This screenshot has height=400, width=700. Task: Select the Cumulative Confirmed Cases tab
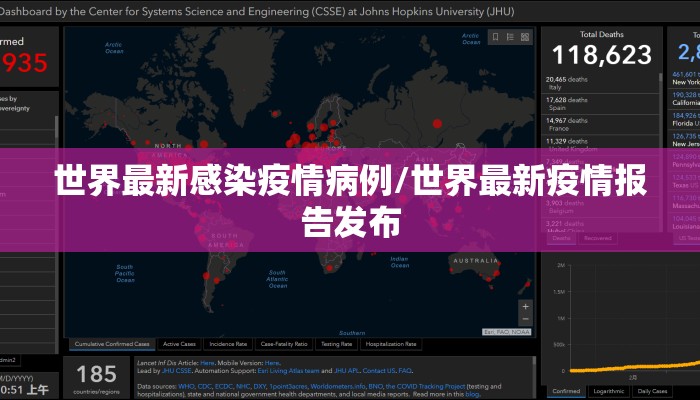pos(112,344)
